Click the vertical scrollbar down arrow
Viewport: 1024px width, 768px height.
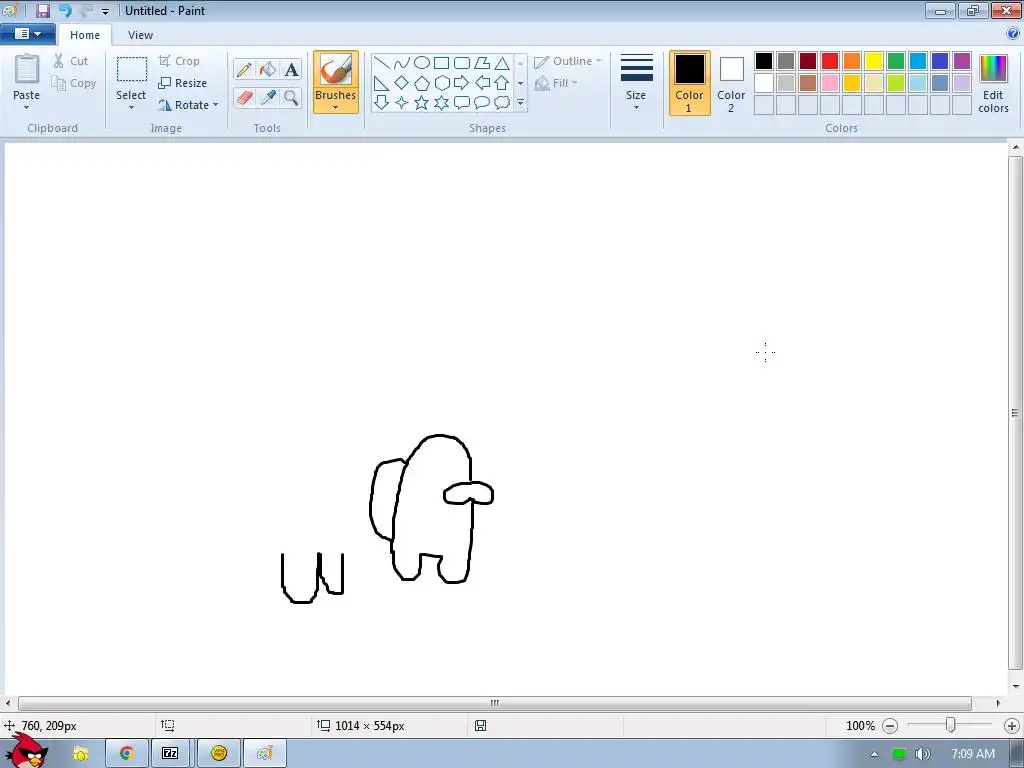tap(1016, 686)
